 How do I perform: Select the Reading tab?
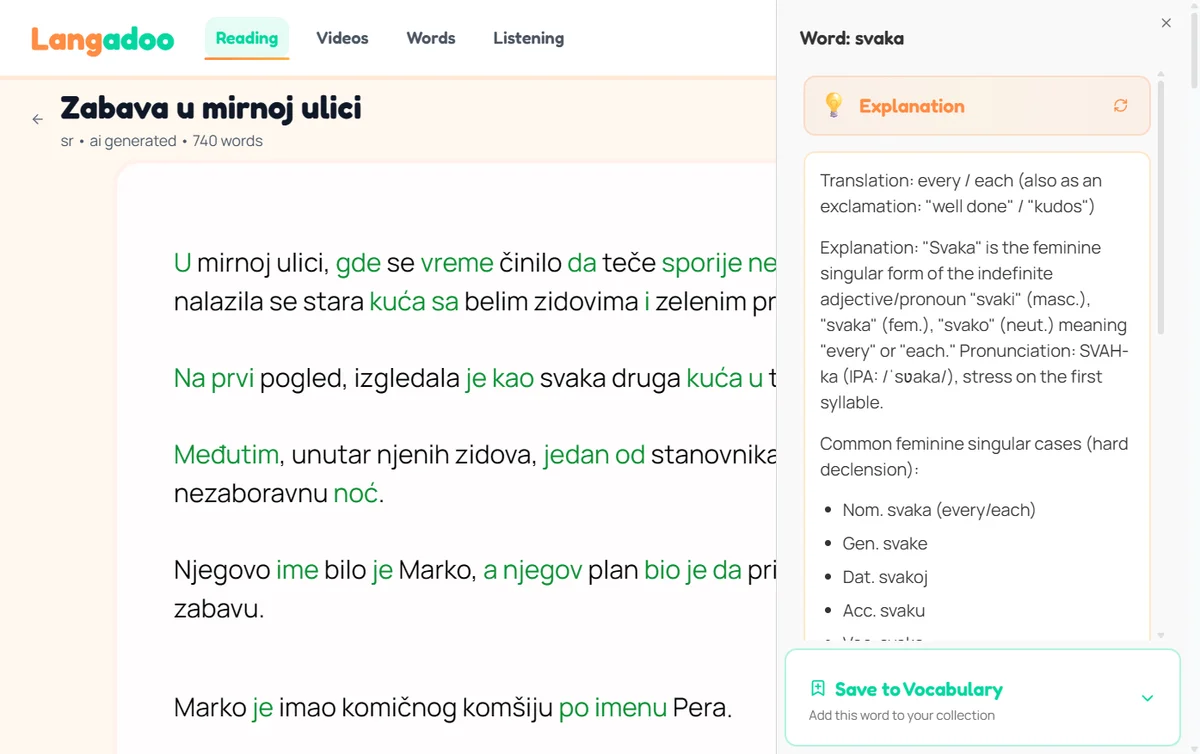click(246, 38)
